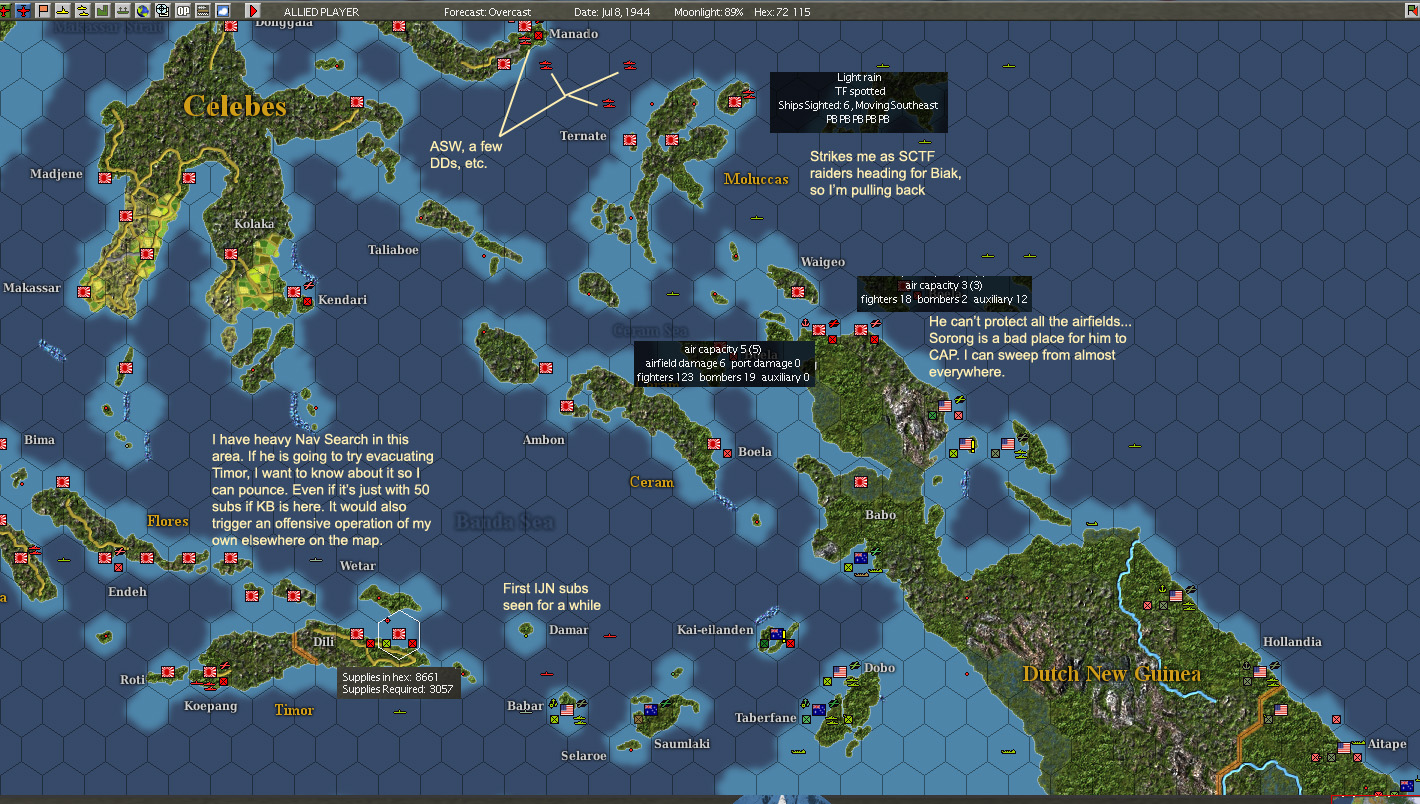Viewport: 1420px width, 804px height.
Task: Select the Japanese base flag at Kendari
Action: (294, 292)
